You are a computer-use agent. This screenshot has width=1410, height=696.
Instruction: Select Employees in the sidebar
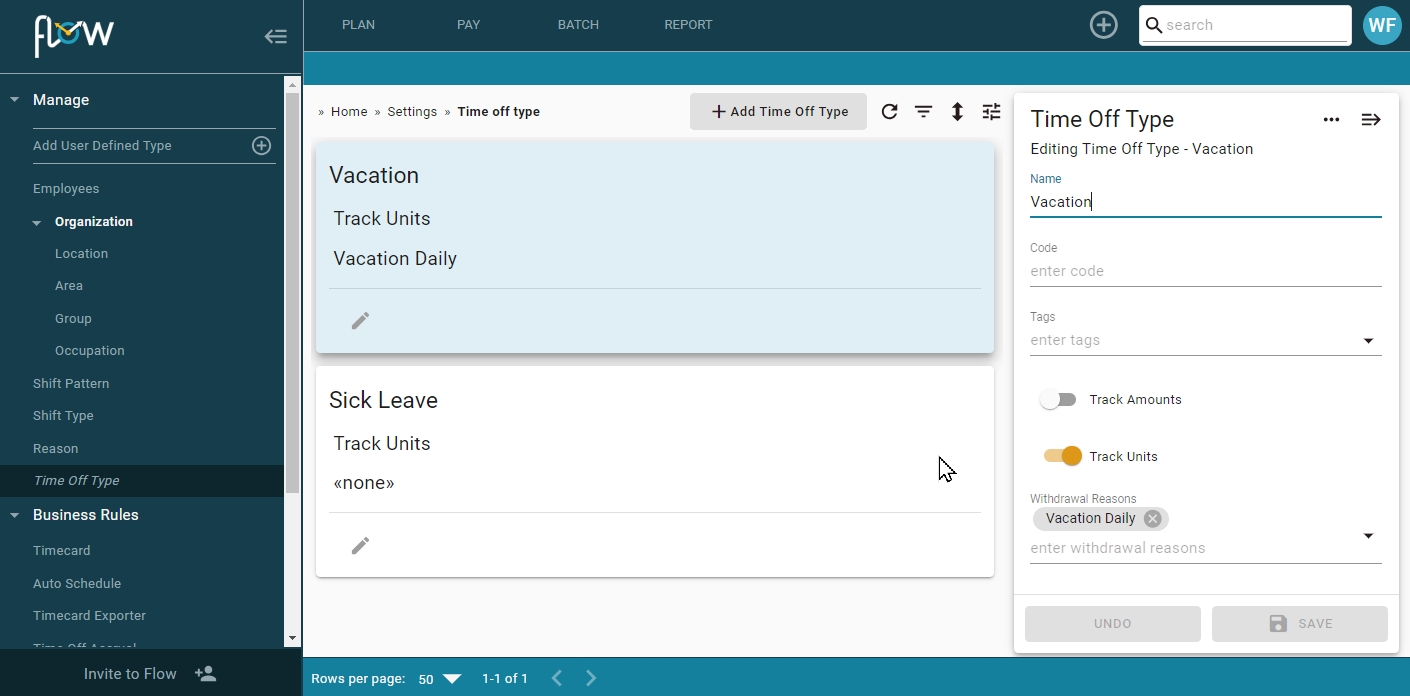point(66,189)
